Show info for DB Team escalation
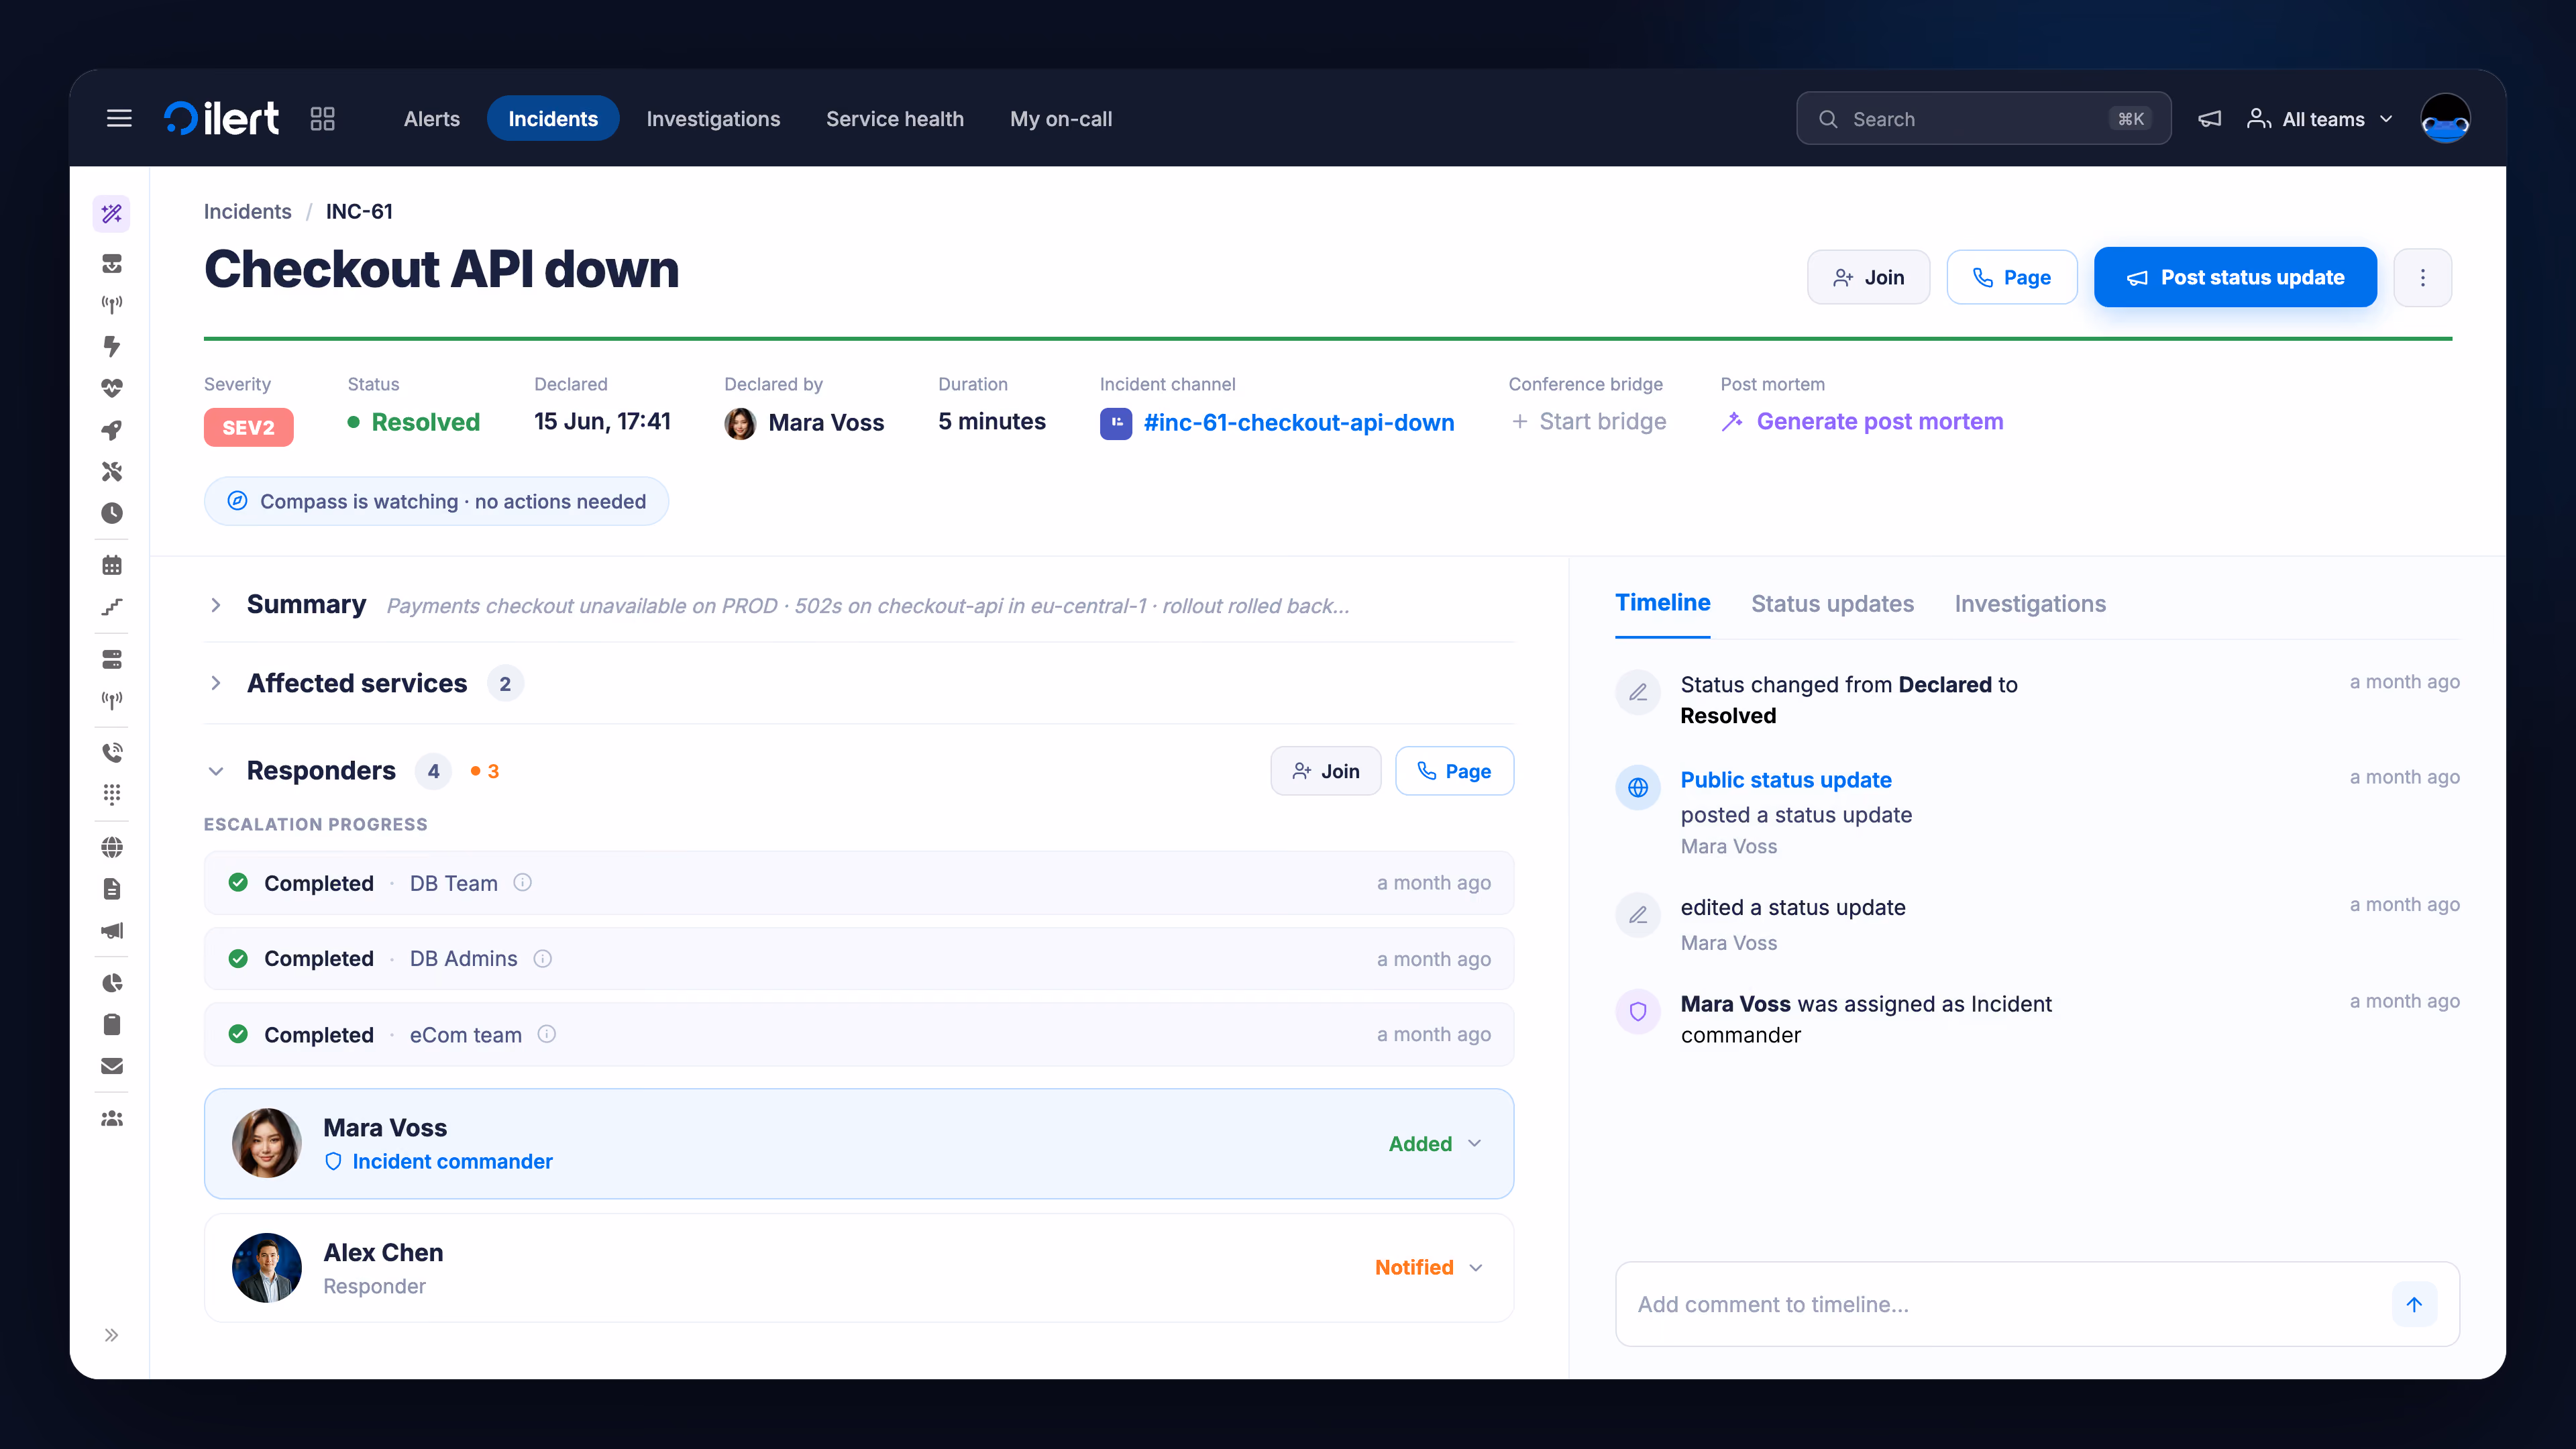Image resolution: width=2576 pixels, height=1449 pixels. 522,882
